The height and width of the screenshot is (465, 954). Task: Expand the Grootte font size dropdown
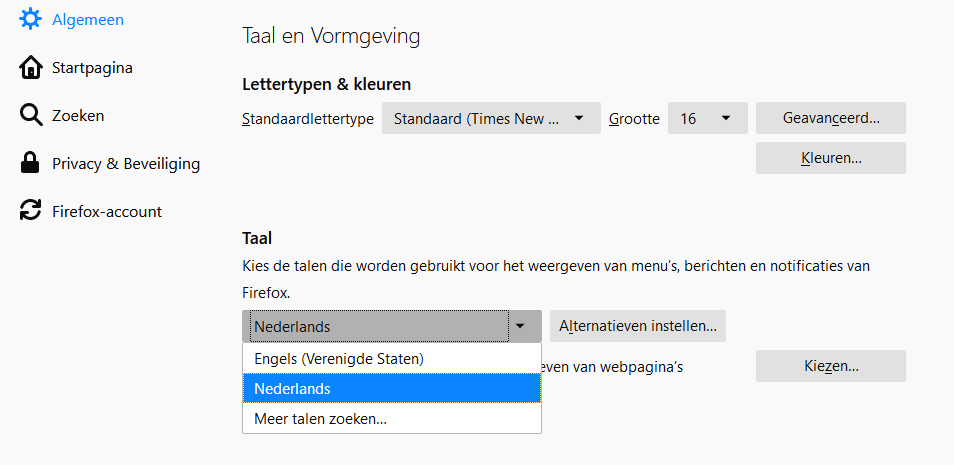pyautogui.click(x=707, y=118)
